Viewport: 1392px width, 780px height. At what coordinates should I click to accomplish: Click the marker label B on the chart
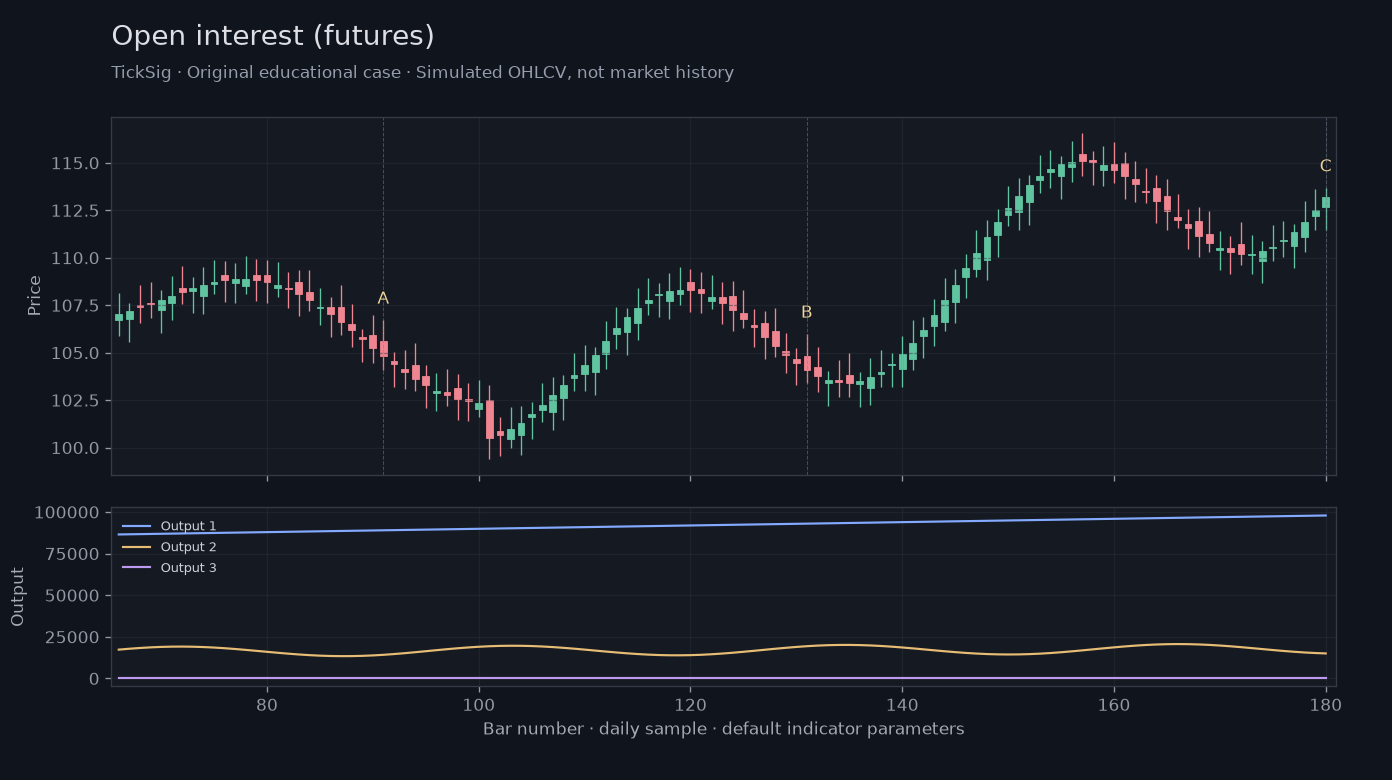(807, 312)
